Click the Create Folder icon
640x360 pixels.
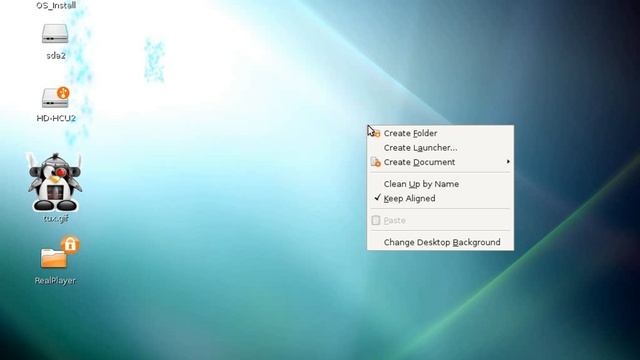coord(376,133)
